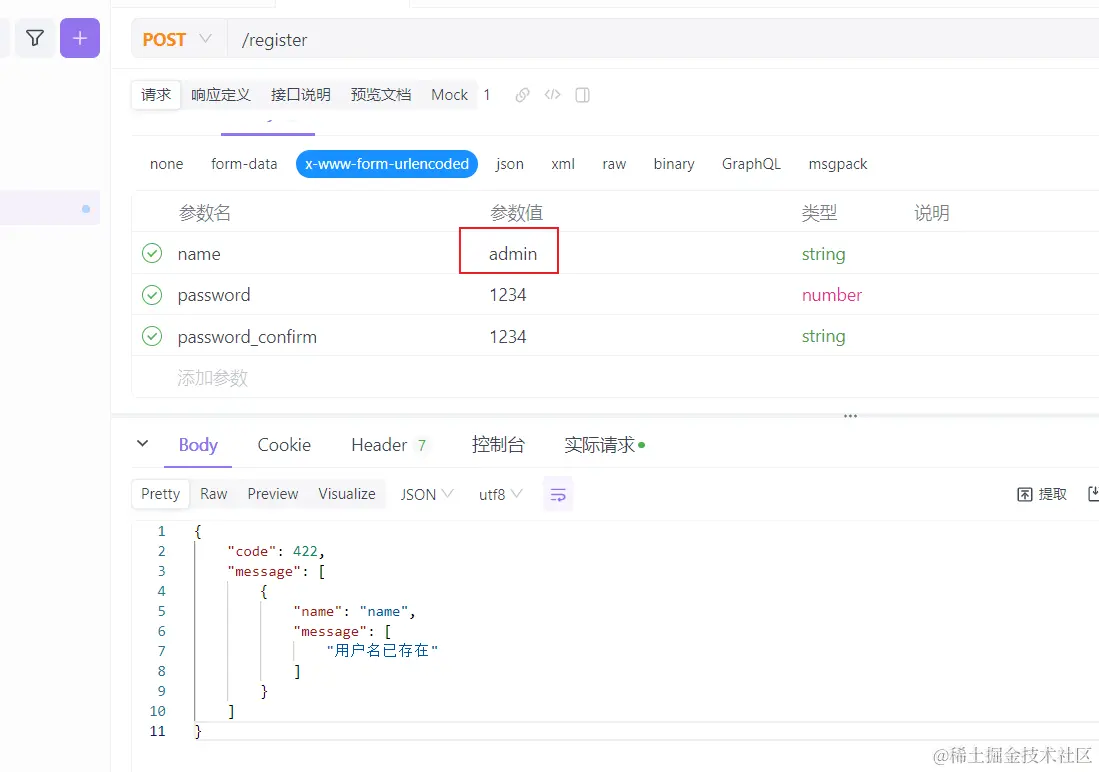Click the 提取 extract button
Viewport: 1099px width, 772px height.
1042,494
